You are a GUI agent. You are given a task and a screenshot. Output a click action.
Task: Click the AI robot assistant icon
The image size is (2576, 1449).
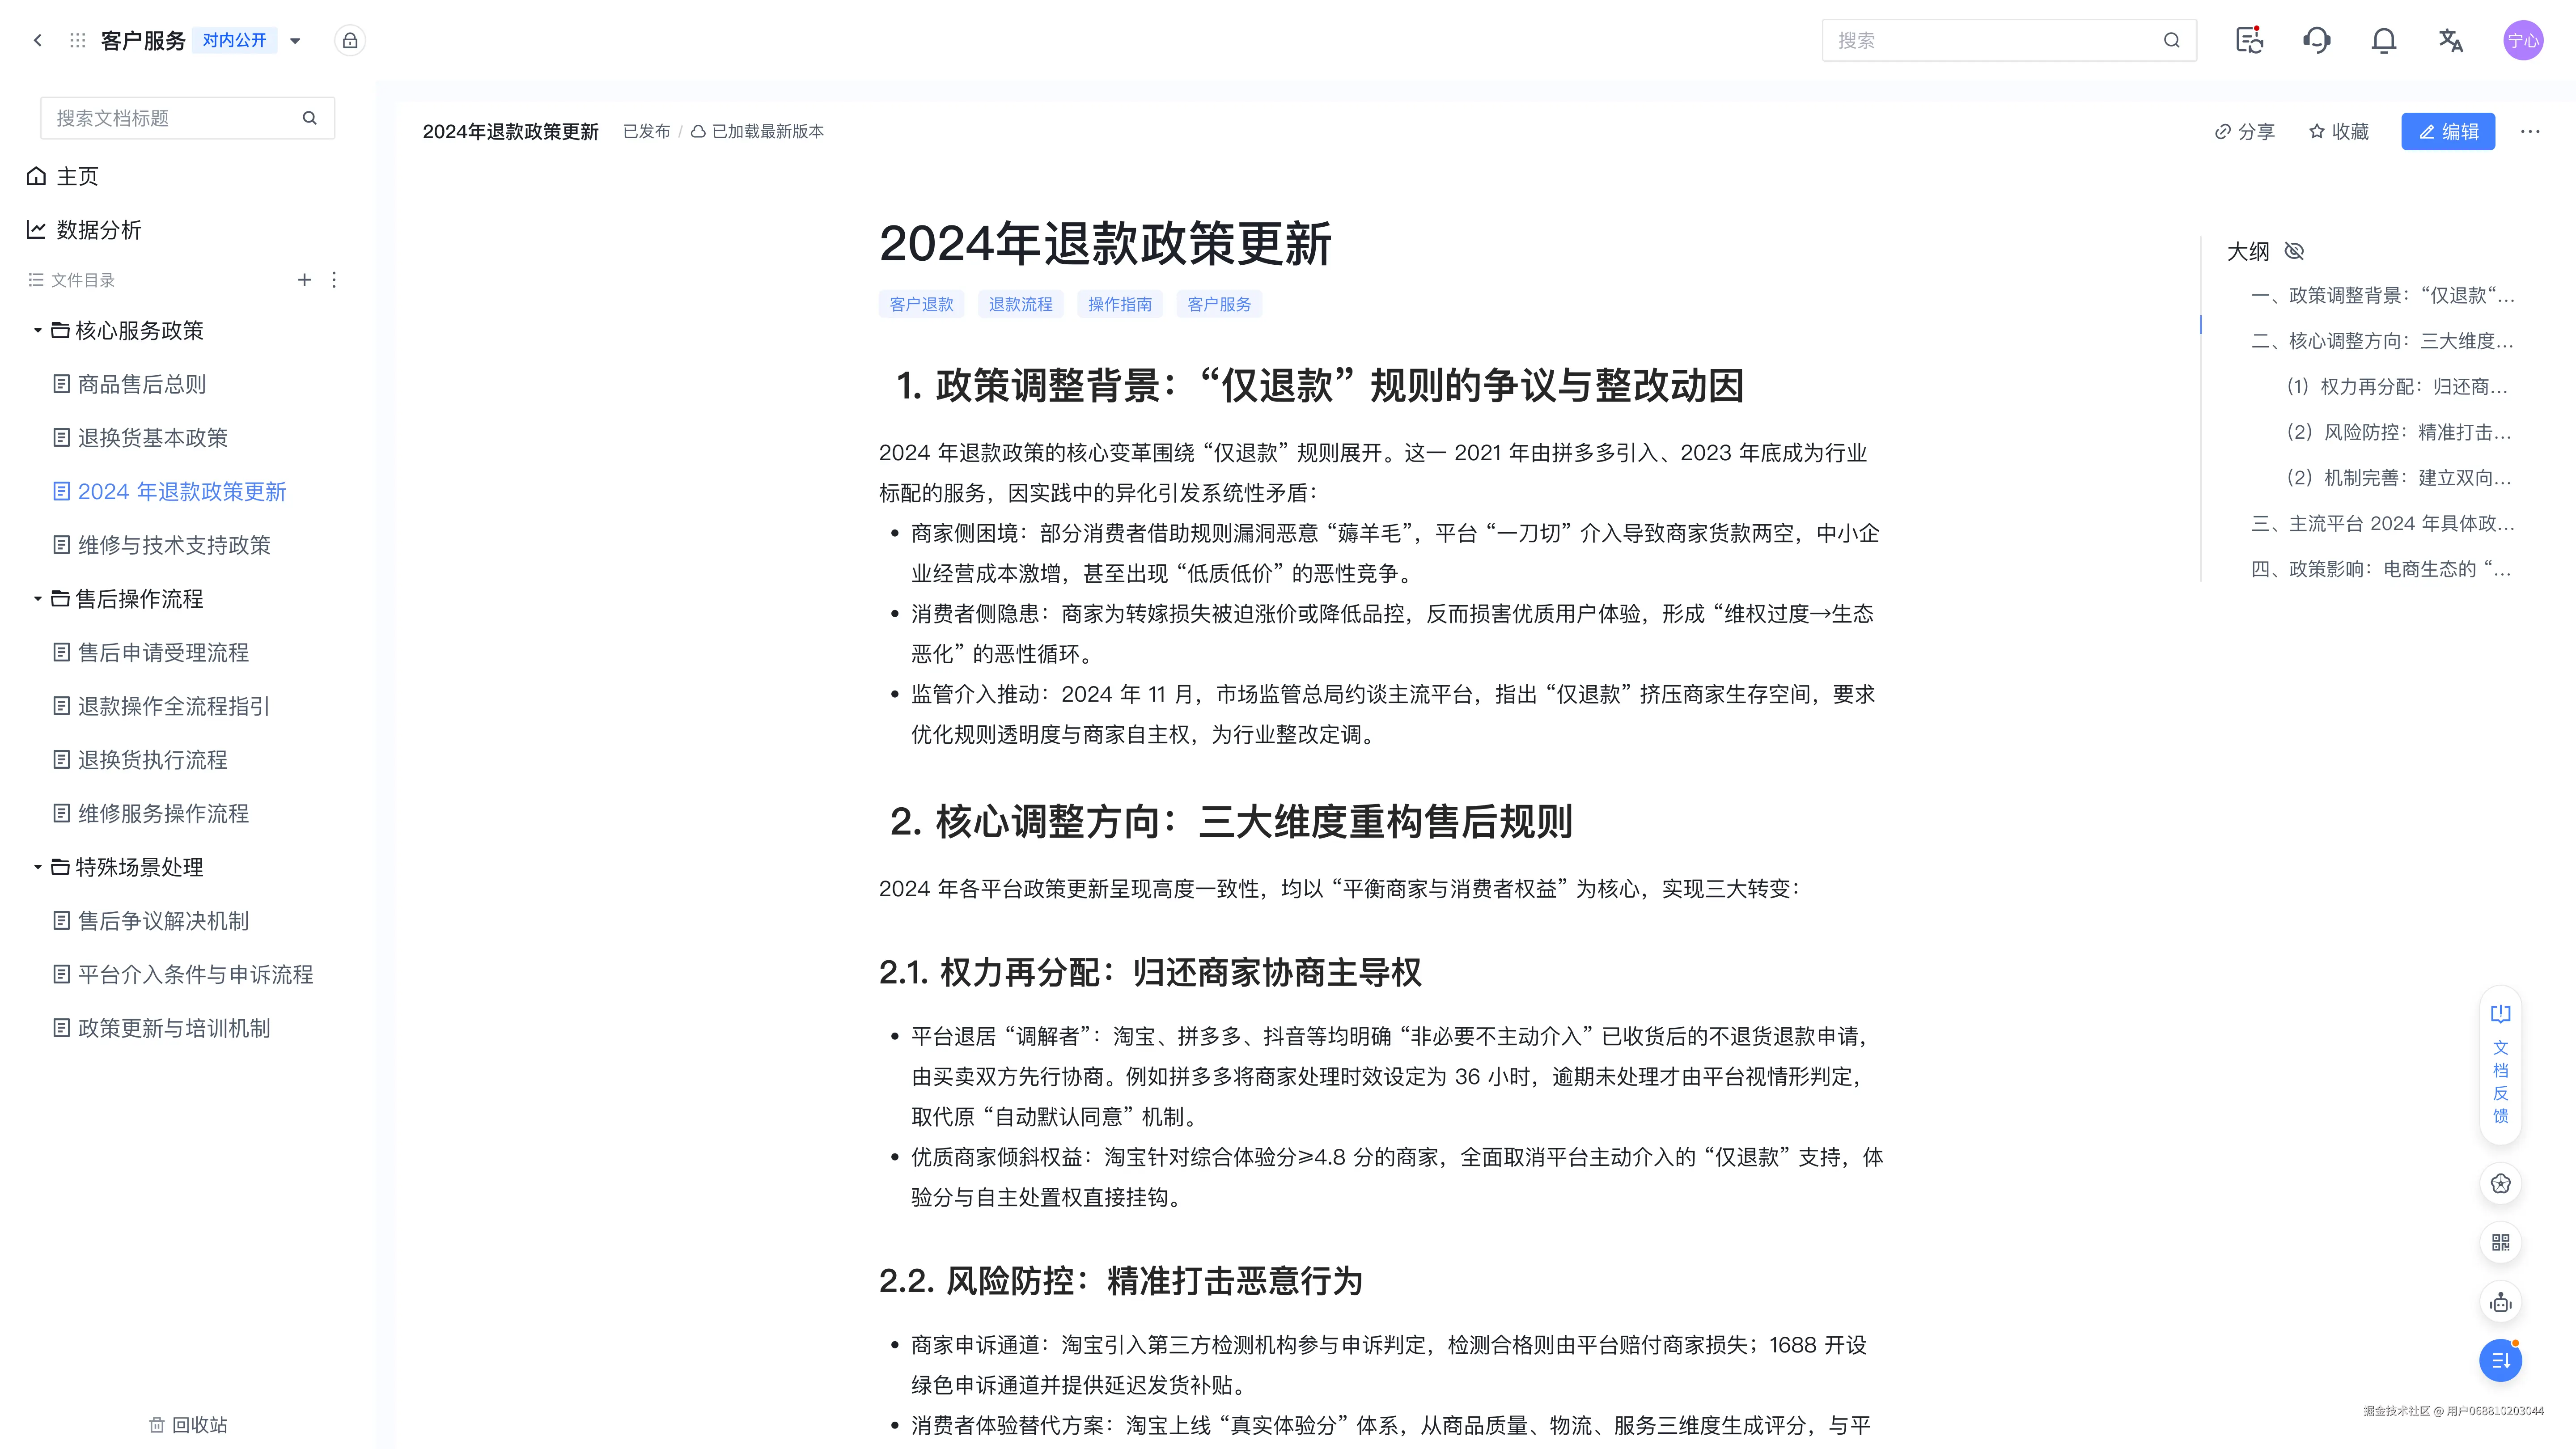(2500, 1302)
